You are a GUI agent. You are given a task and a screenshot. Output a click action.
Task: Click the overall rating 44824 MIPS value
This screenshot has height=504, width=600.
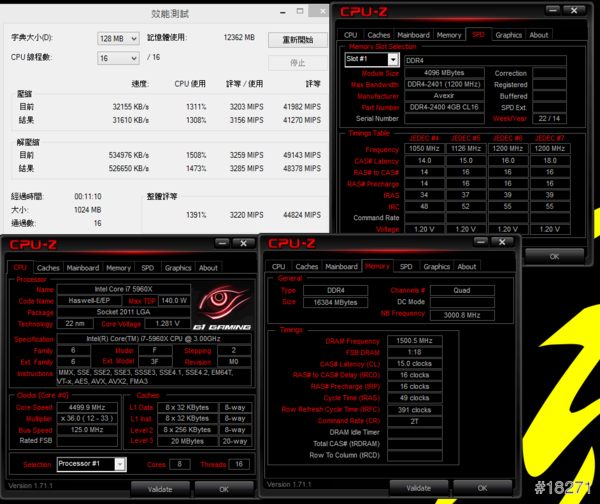point(302,215)
